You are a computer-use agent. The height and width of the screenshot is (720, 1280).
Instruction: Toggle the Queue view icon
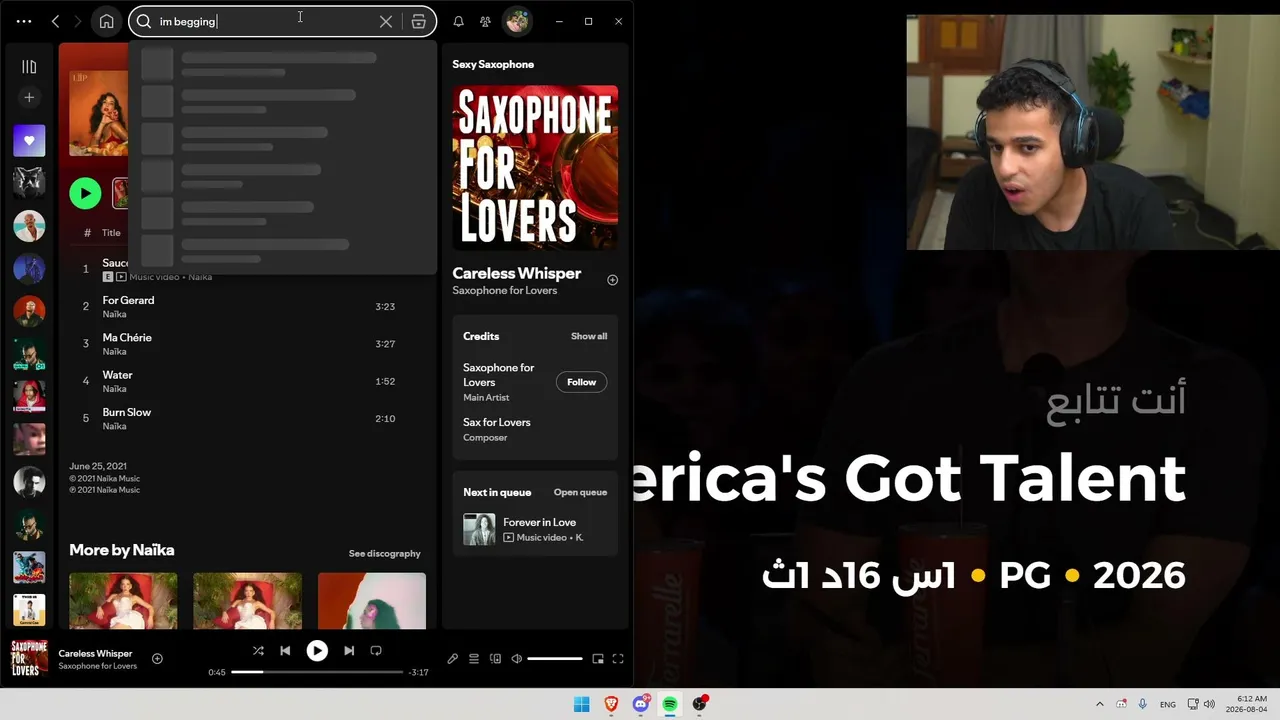pyautogui.click(x=474, y=659)
